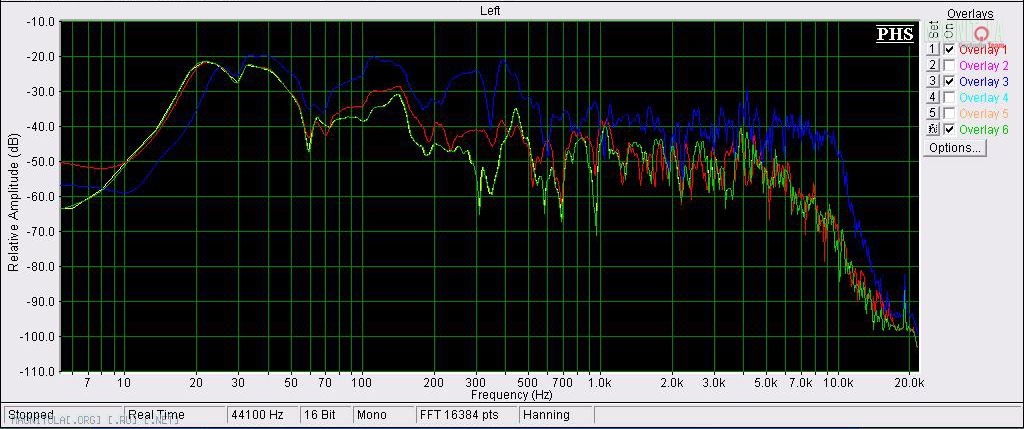Enable the Overlay 5 checkbox
The height and width of the screenshot is (429, 1024).
[x=949, y=113]
